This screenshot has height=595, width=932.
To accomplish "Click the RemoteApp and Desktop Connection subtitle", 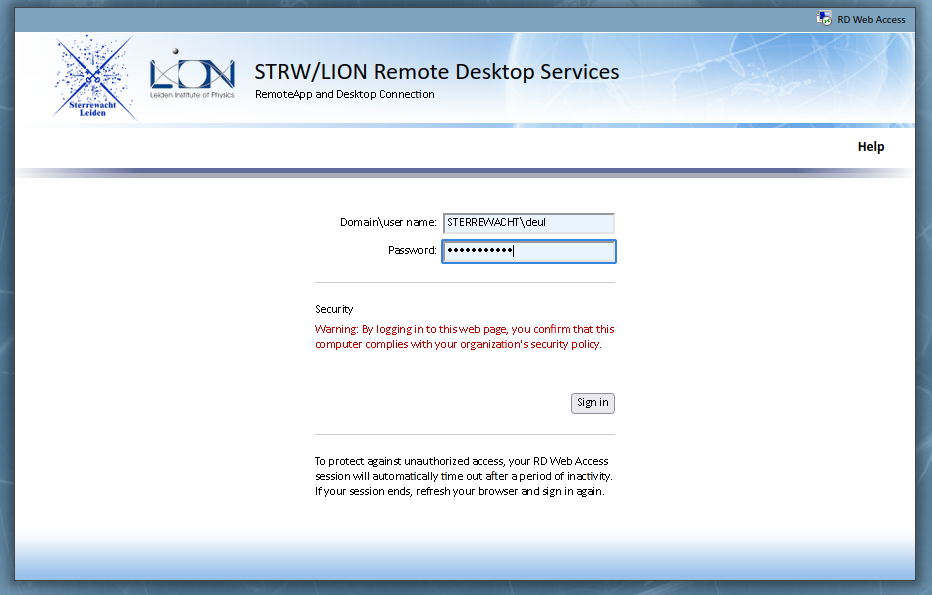I will (344, 95).
